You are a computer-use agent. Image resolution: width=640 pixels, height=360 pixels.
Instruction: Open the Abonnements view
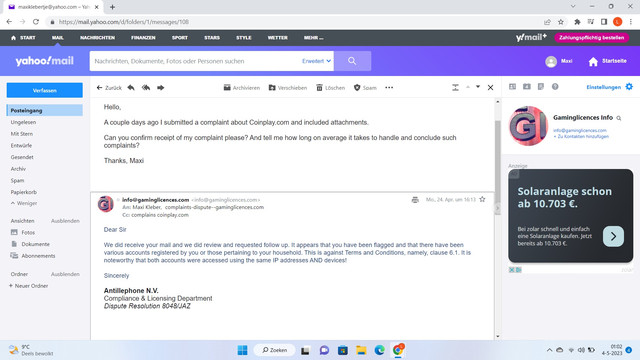(33, 256)
